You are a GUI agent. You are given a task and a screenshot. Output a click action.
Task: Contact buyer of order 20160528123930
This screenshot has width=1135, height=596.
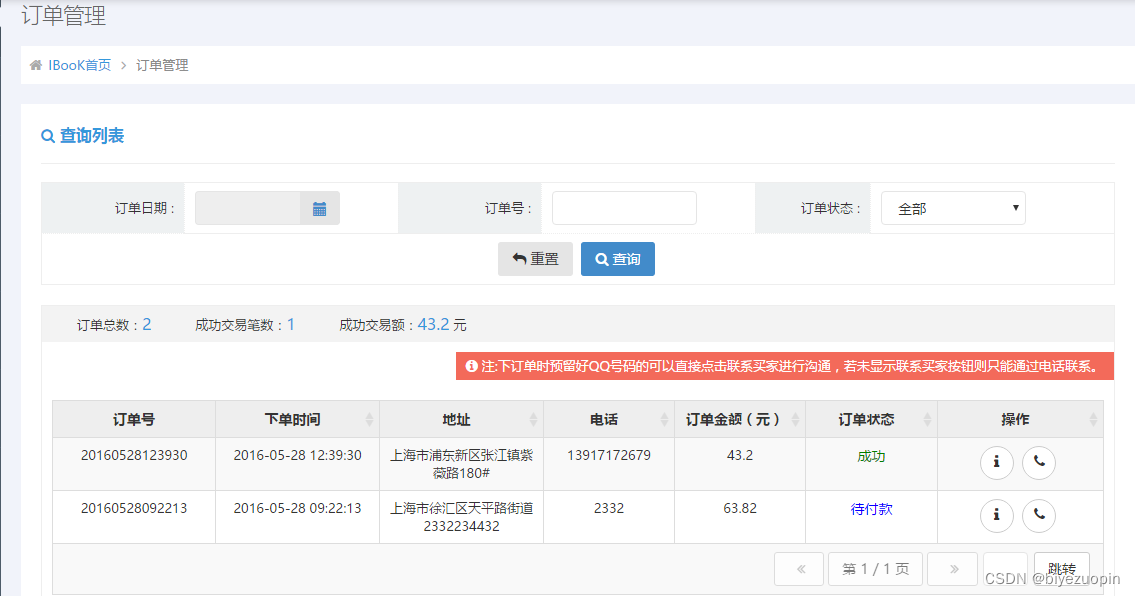(x=1039, y=462)
